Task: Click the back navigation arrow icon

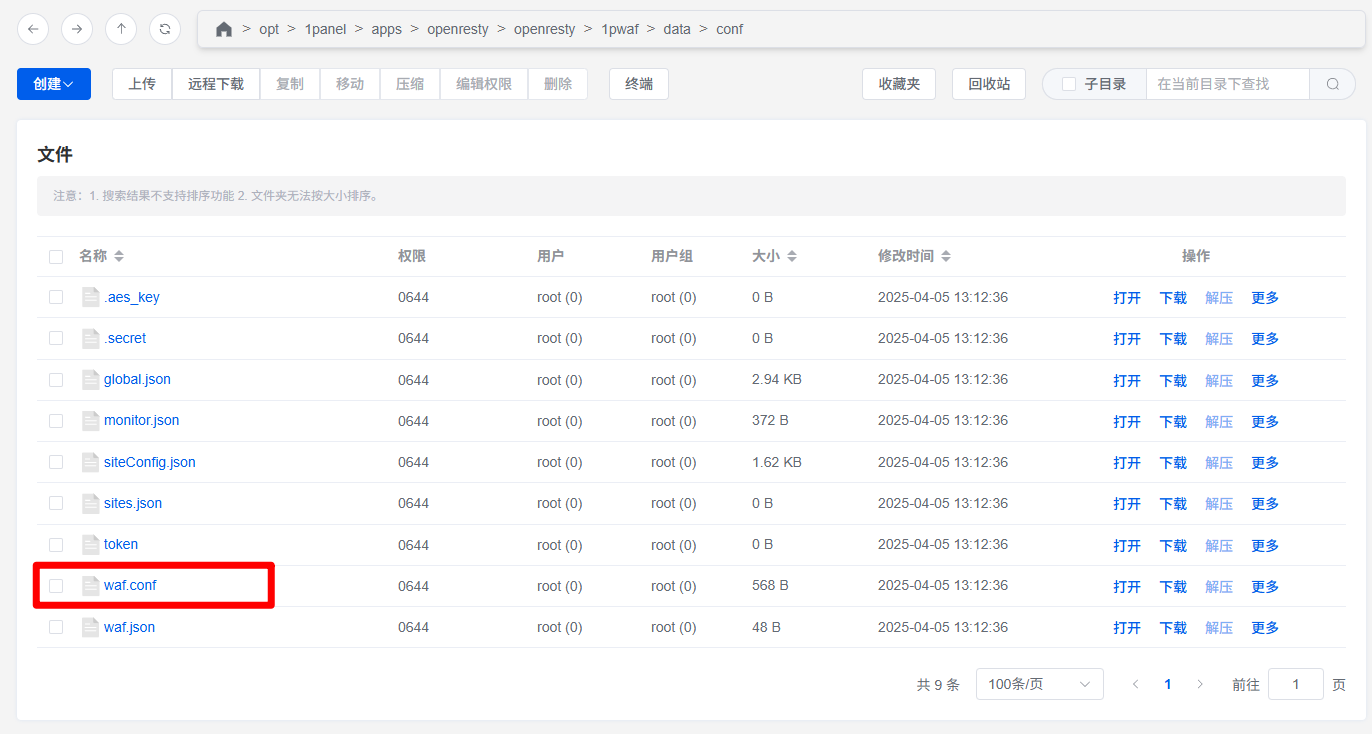Action: click(33, 29)
